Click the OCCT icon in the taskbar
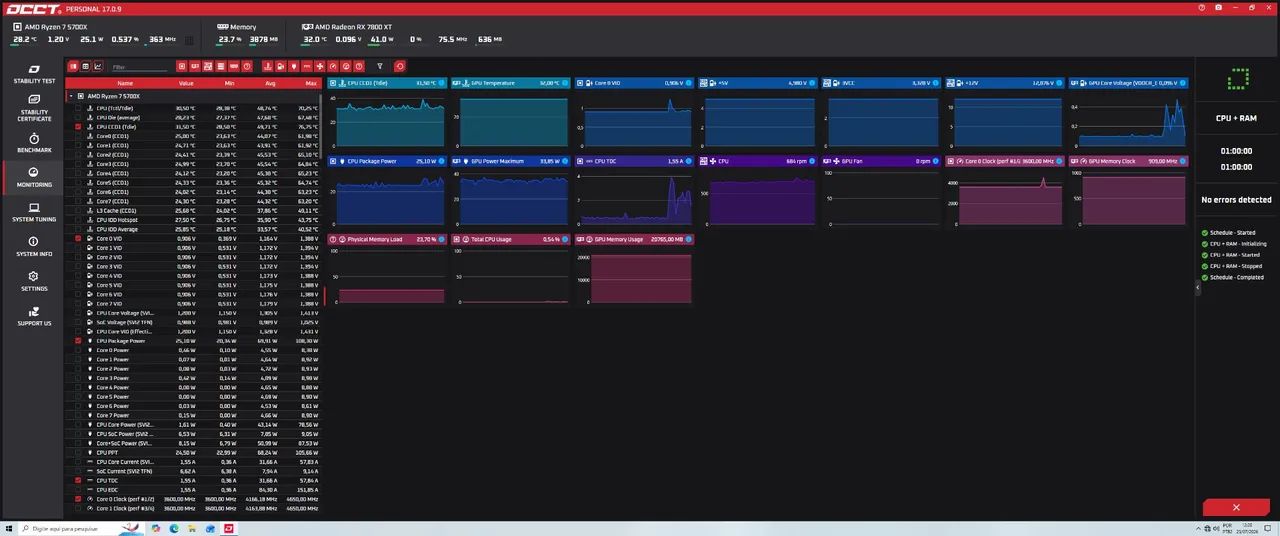This screenshot has height=536, width=1280. (229, 529)
